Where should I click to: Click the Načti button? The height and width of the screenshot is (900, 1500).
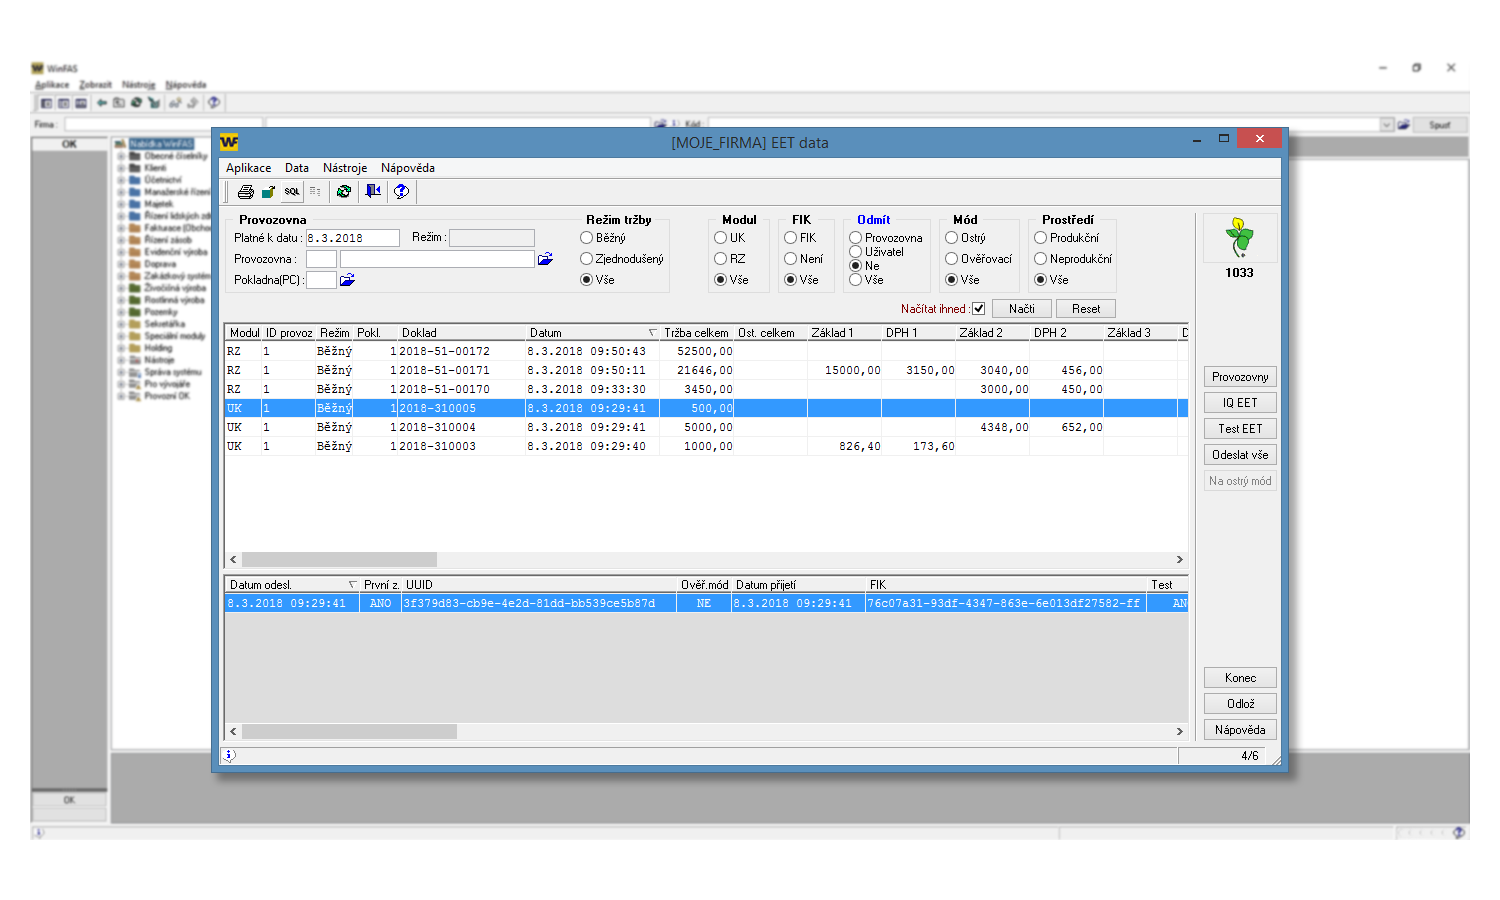point(1022,309)
